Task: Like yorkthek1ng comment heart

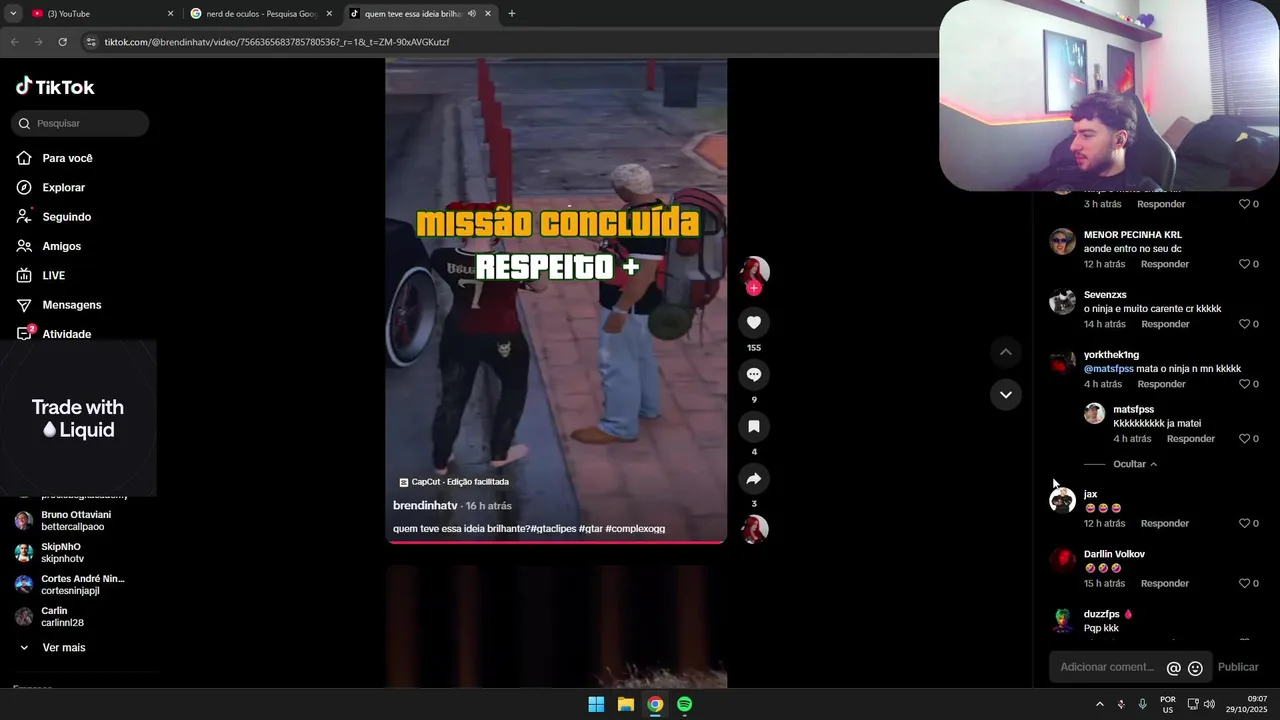Action: point(1245,384)
